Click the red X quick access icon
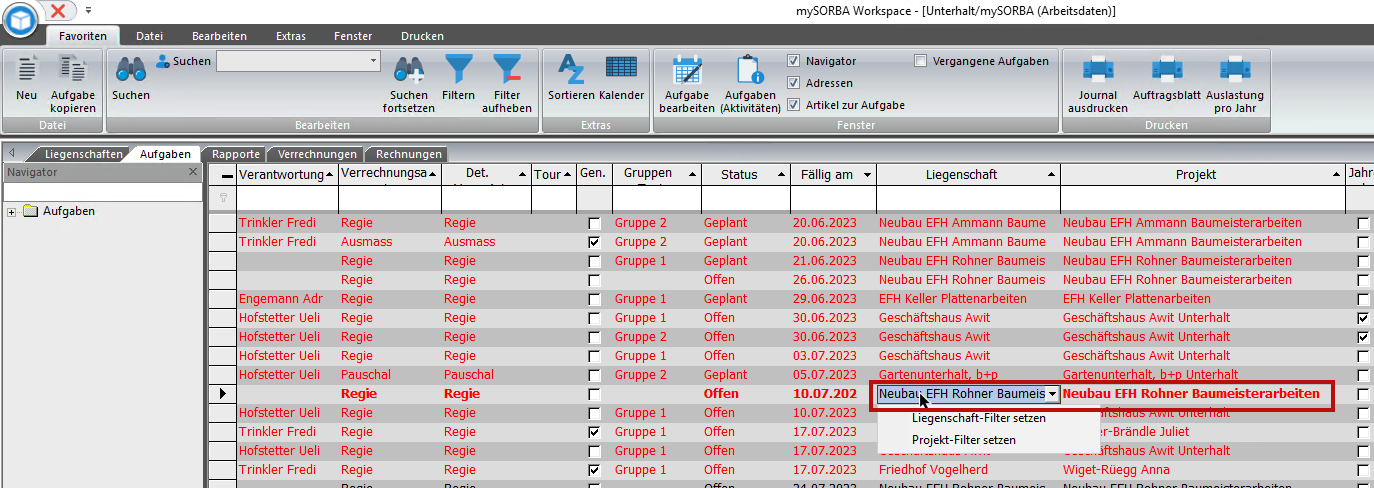The width and height of the screenshot is (1374, 488). click(x=59, y=10)
